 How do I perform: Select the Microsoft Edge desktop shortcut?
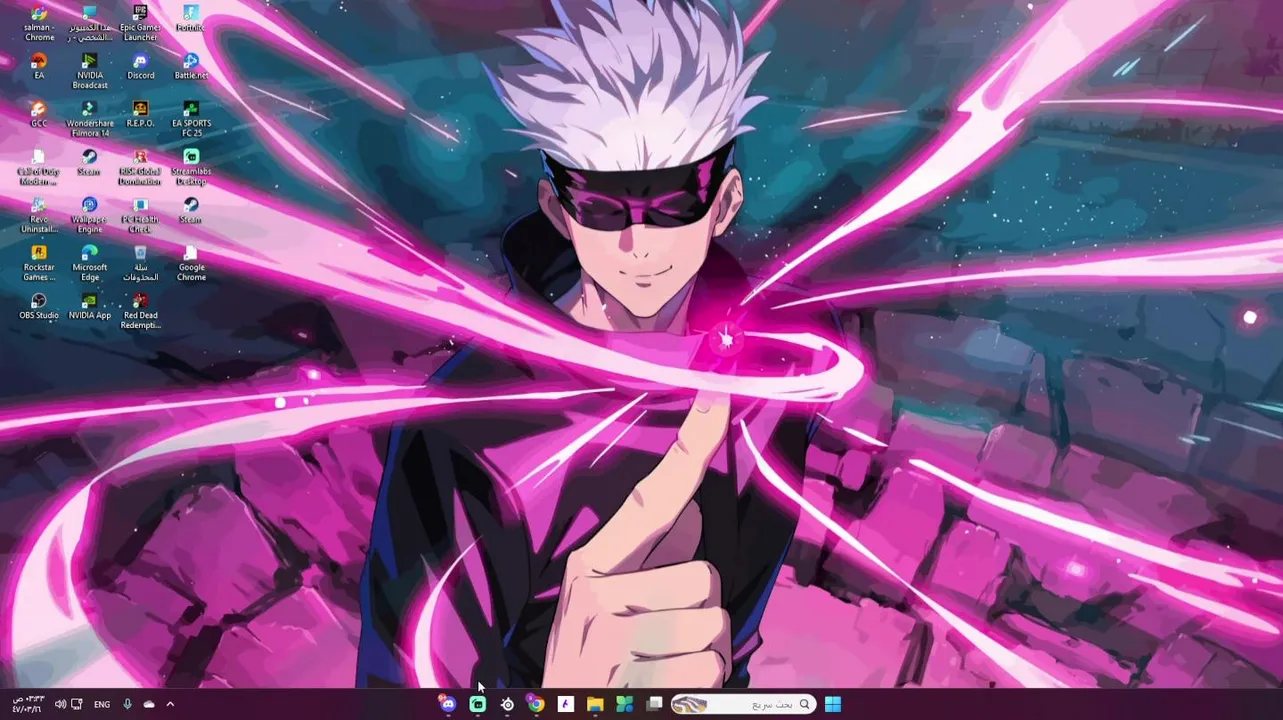[90, 263]
